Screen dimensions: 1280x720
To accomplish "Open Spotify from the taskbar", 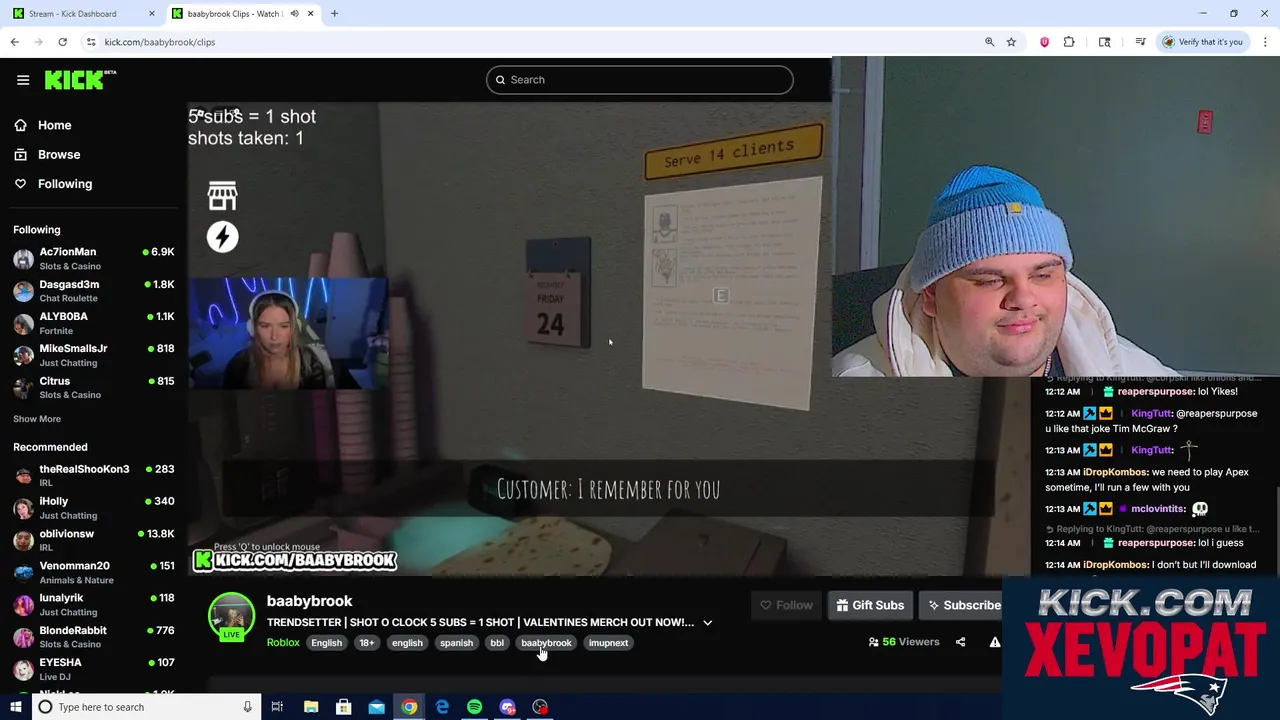I will click(474, 707).
